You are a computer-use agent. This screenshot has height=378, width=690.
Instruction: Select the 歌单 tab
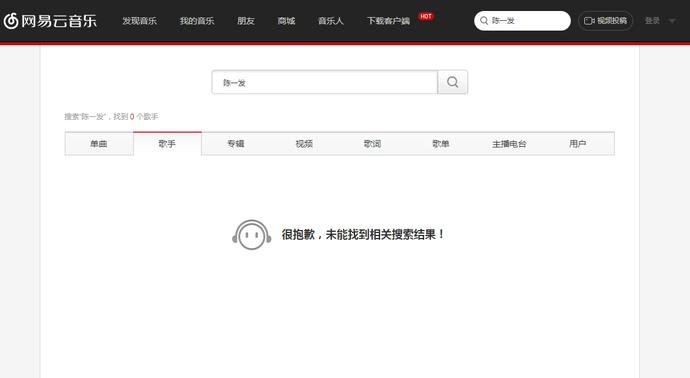coord(441,144)
